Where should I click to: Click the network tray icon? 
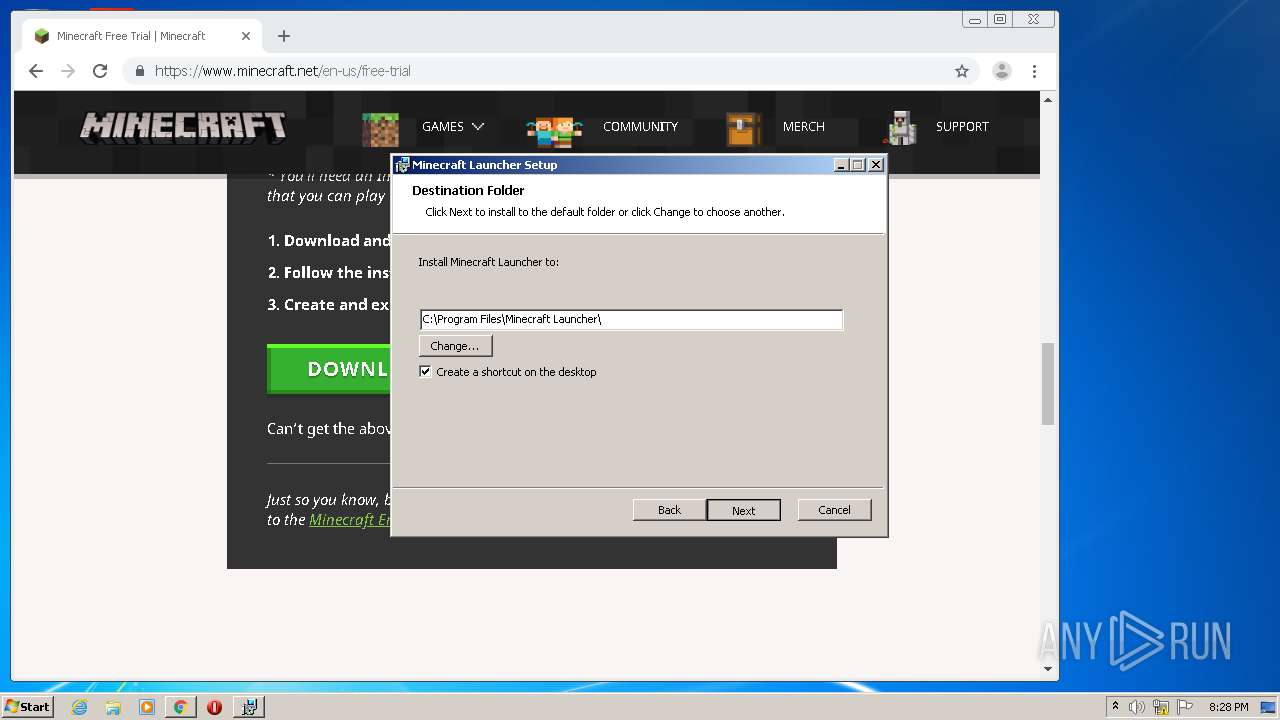click(1161, 707)
